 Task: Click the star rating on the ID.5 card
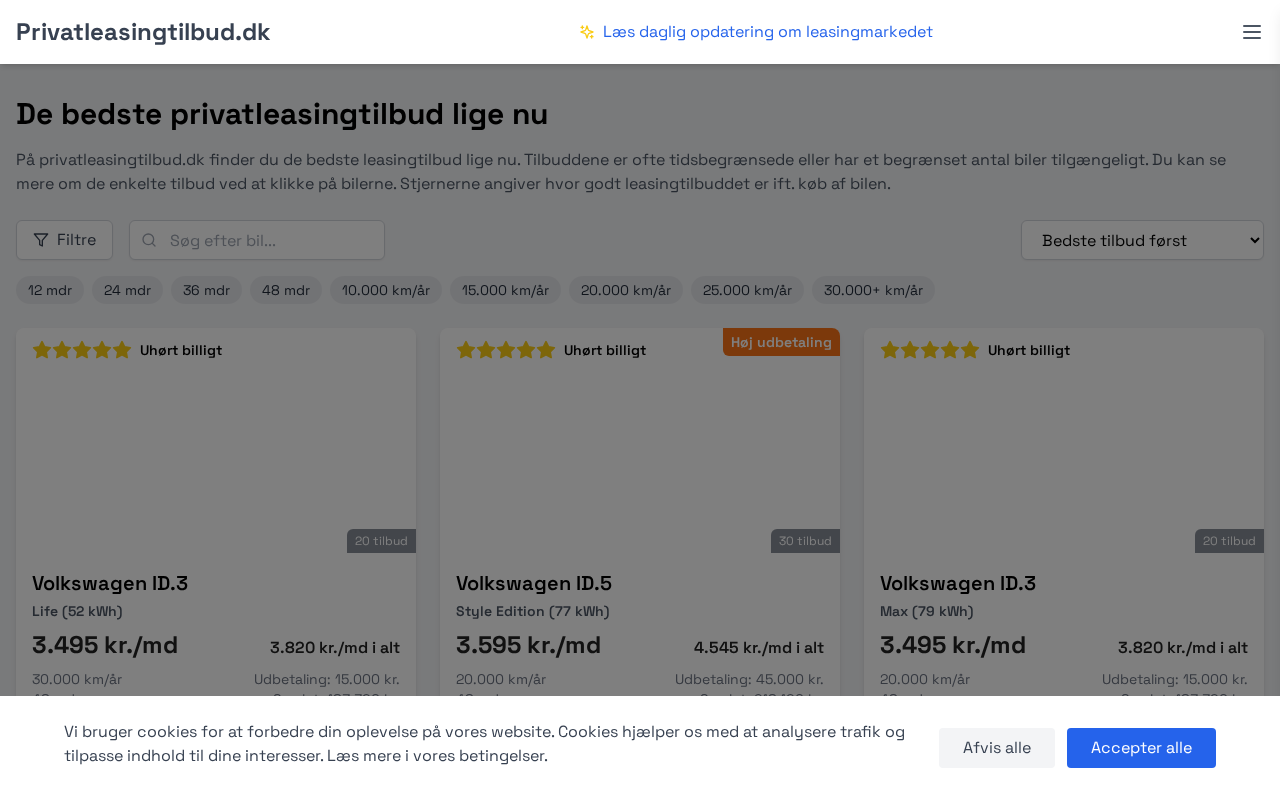pyautogui.click(x=505, y=350)
